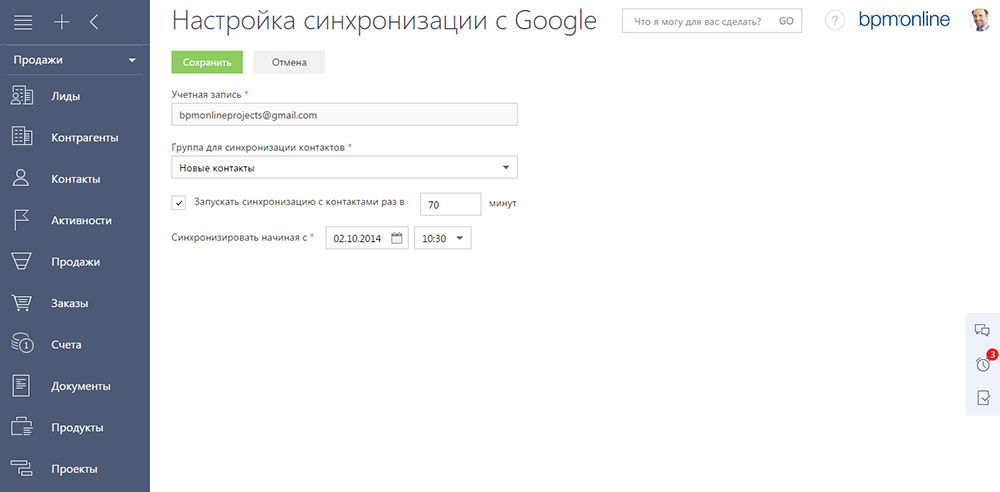Click the Заказы shopping cart icon
This screenshot has width=1000, height=492.
click(22, 303)
